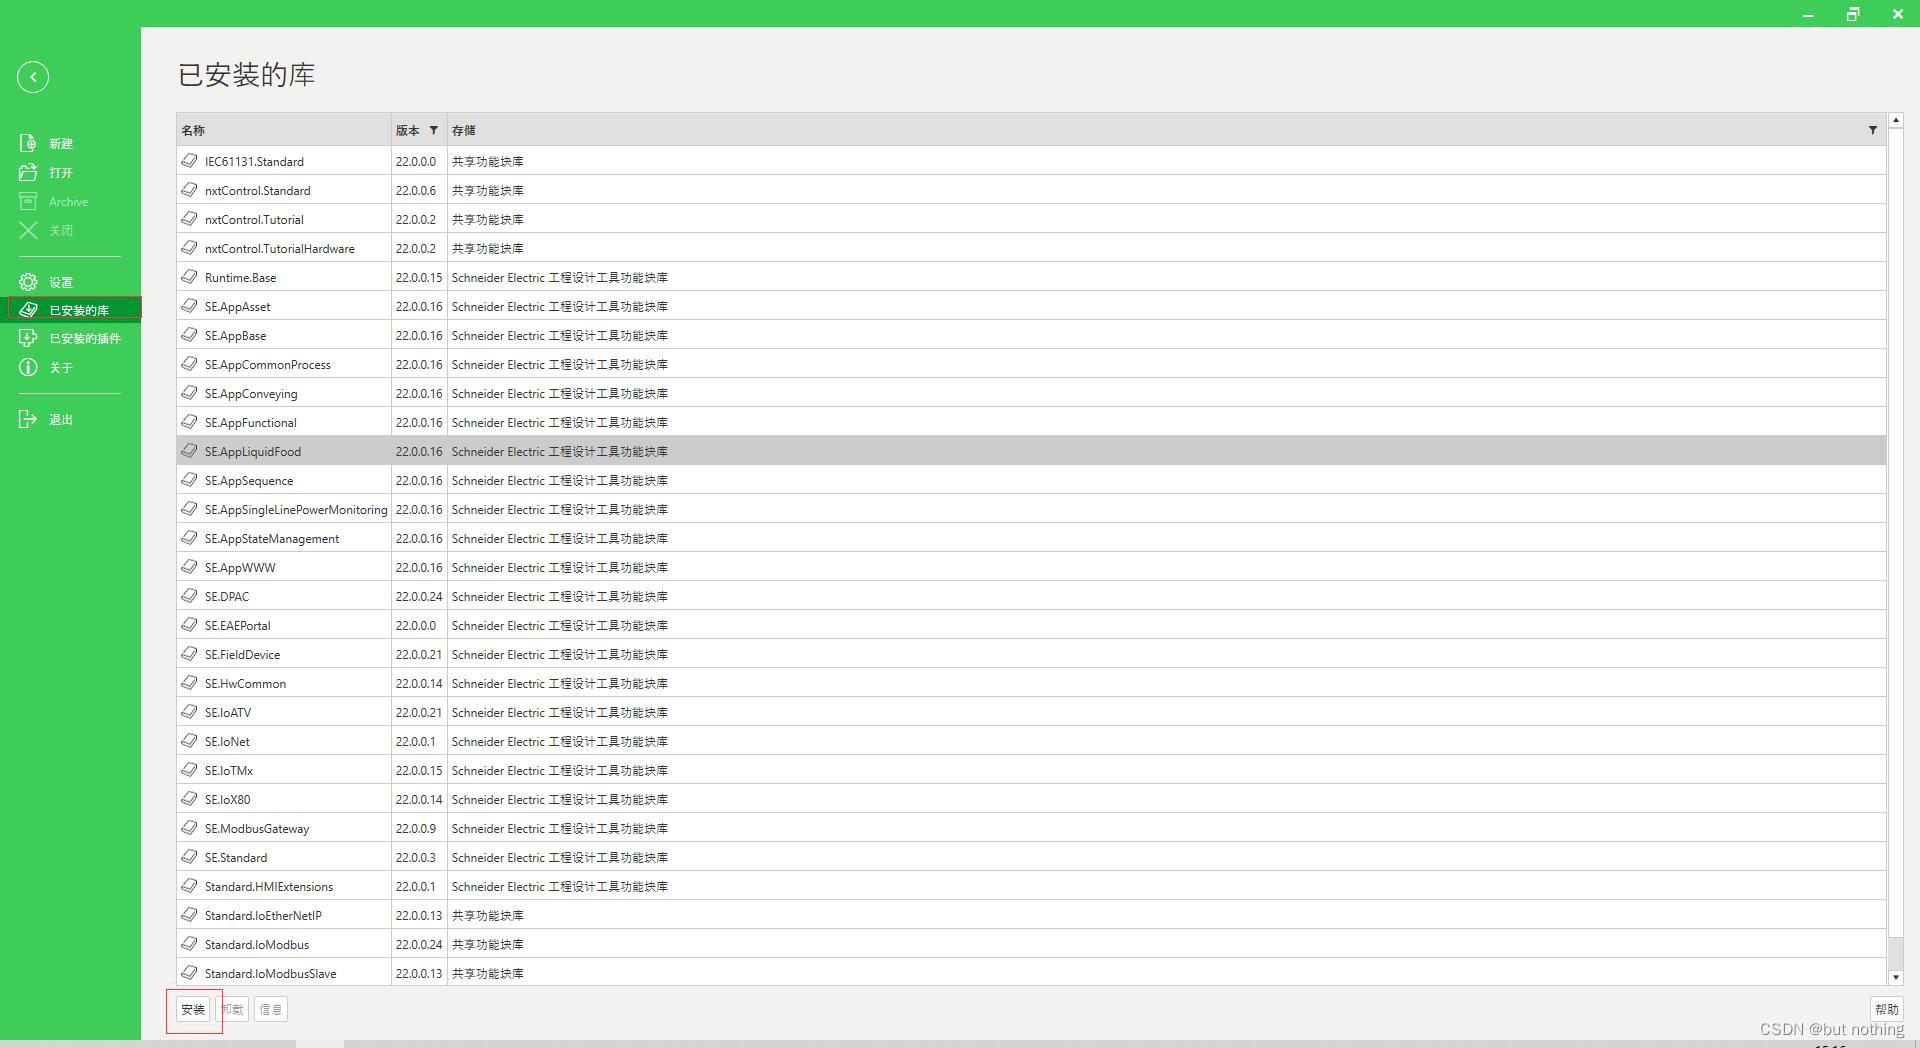
Task: Click the scrollbar down arrow
Action: (x=1895, y=977)
